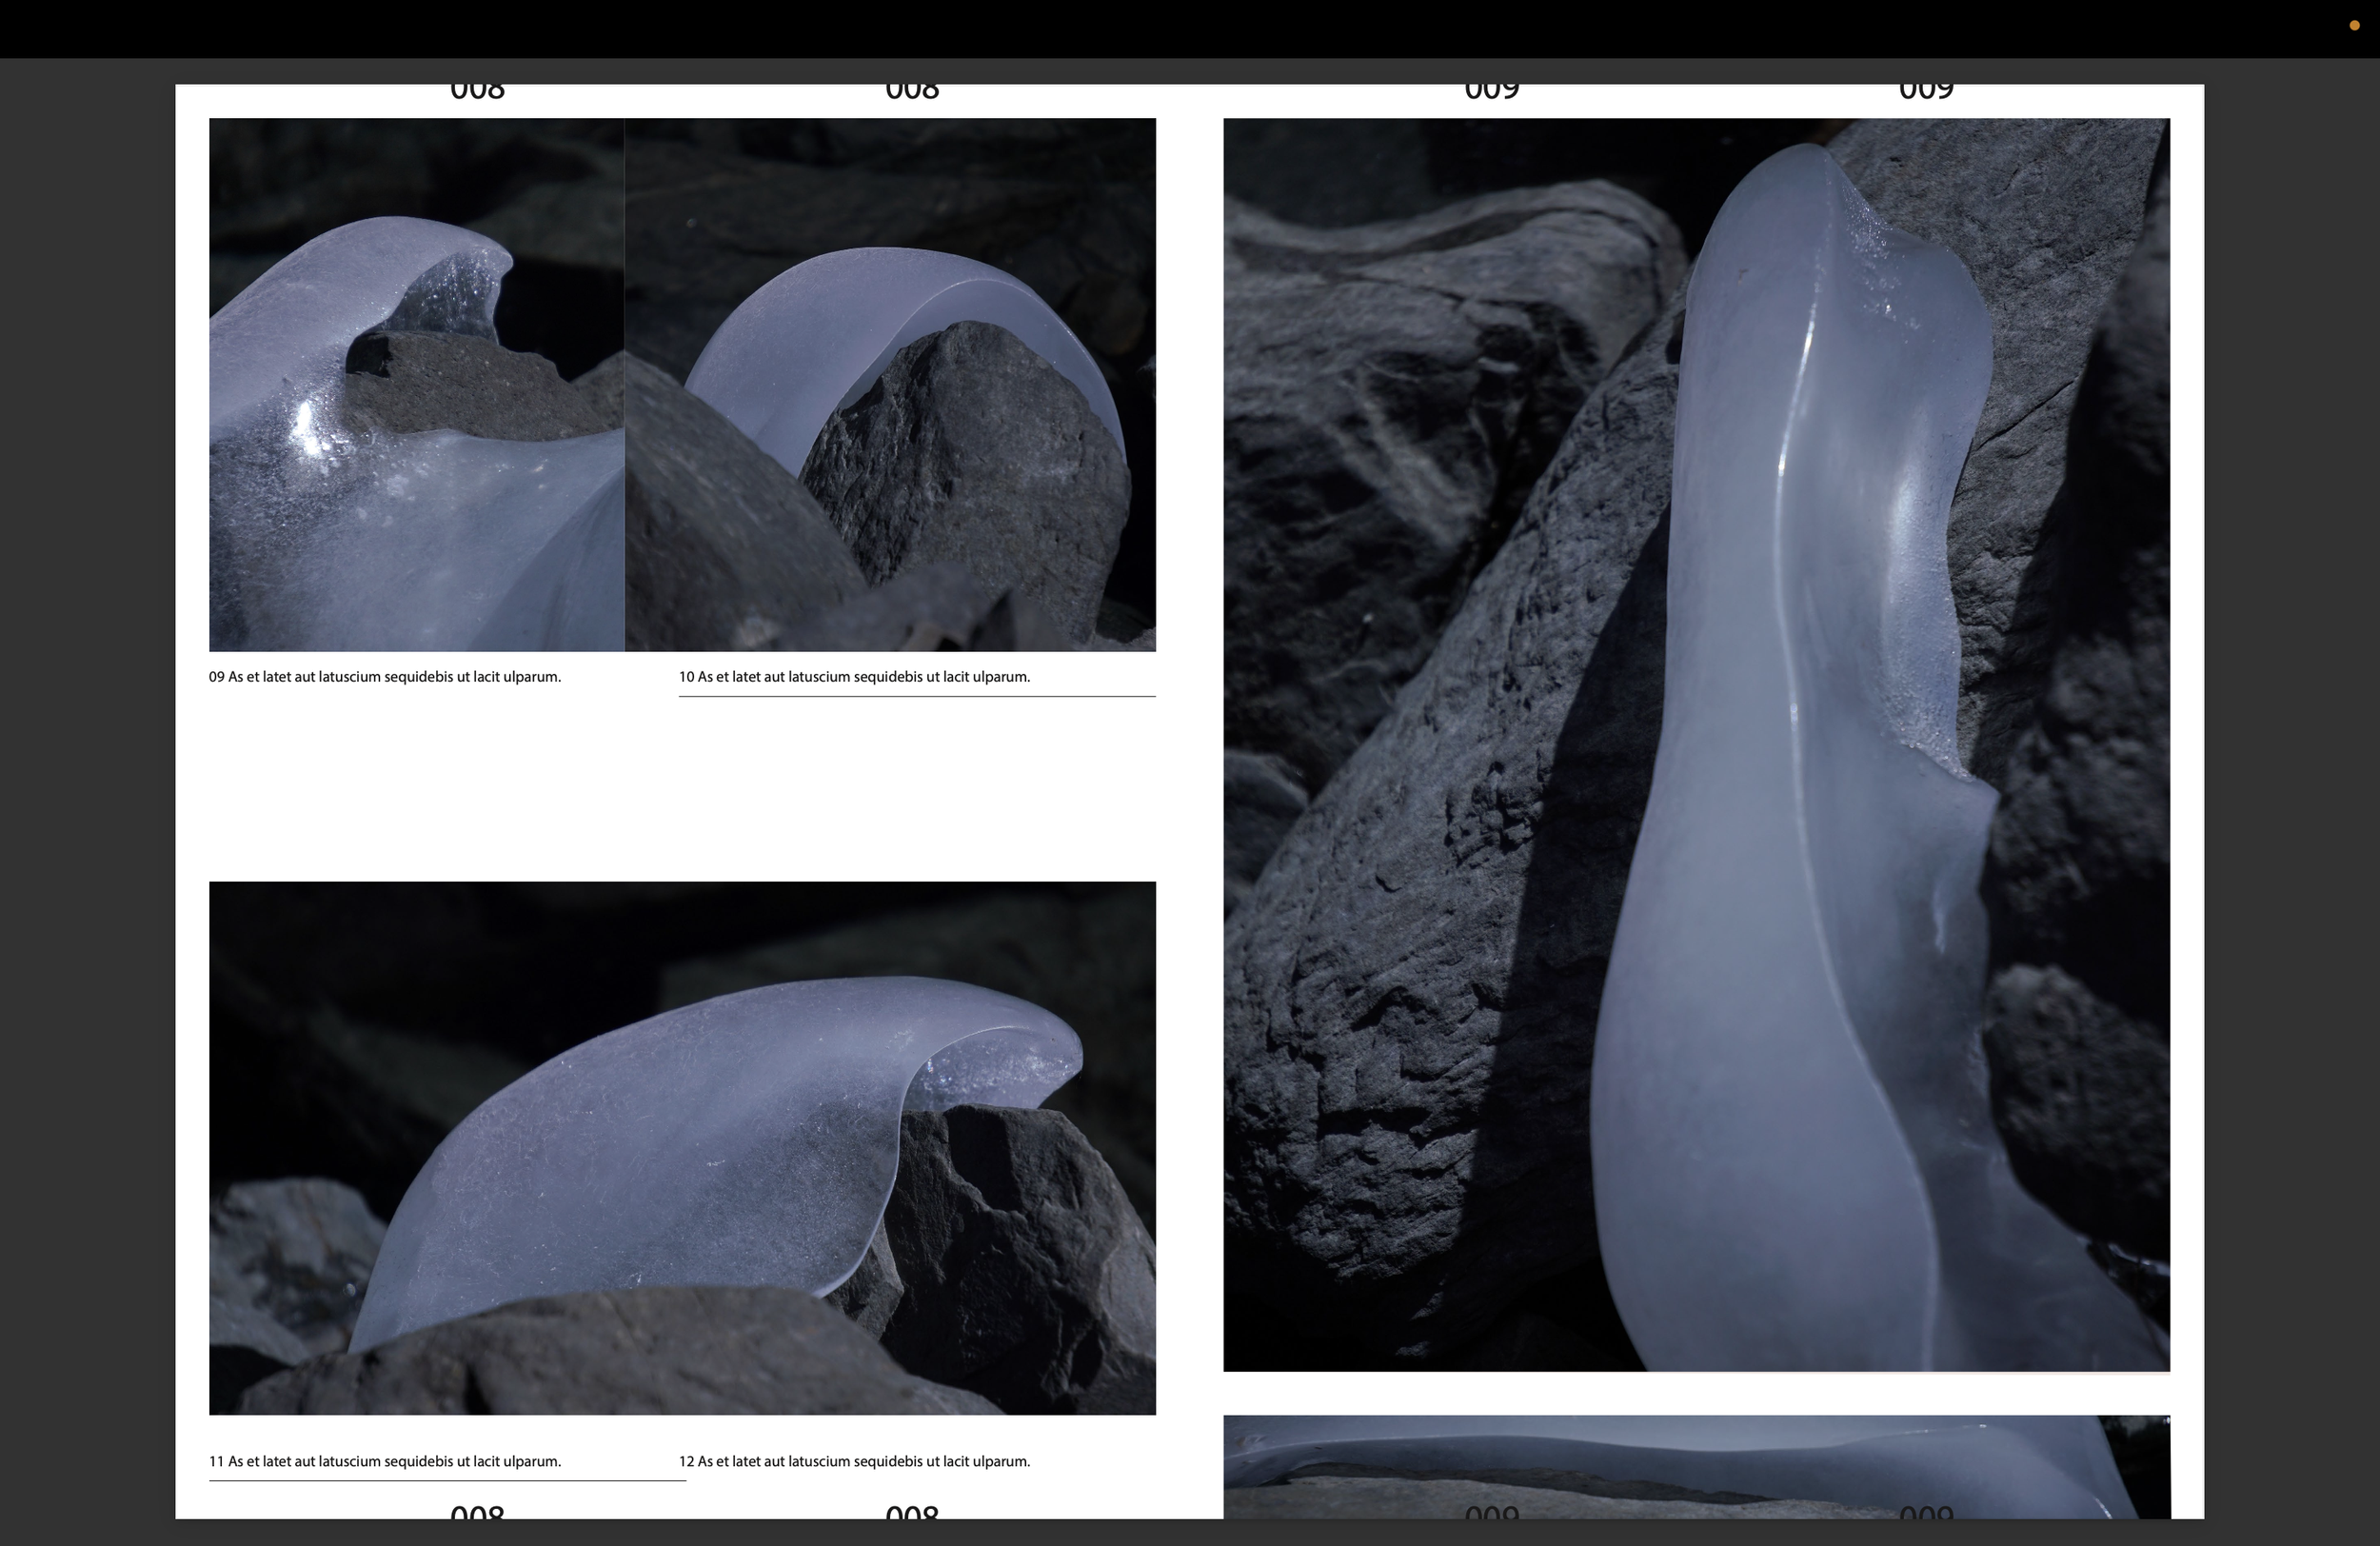Click caption 11 text under wave photo
Image resolution: width=2380 pixels, height=1546 pixels.
(x=385, y=1461)
